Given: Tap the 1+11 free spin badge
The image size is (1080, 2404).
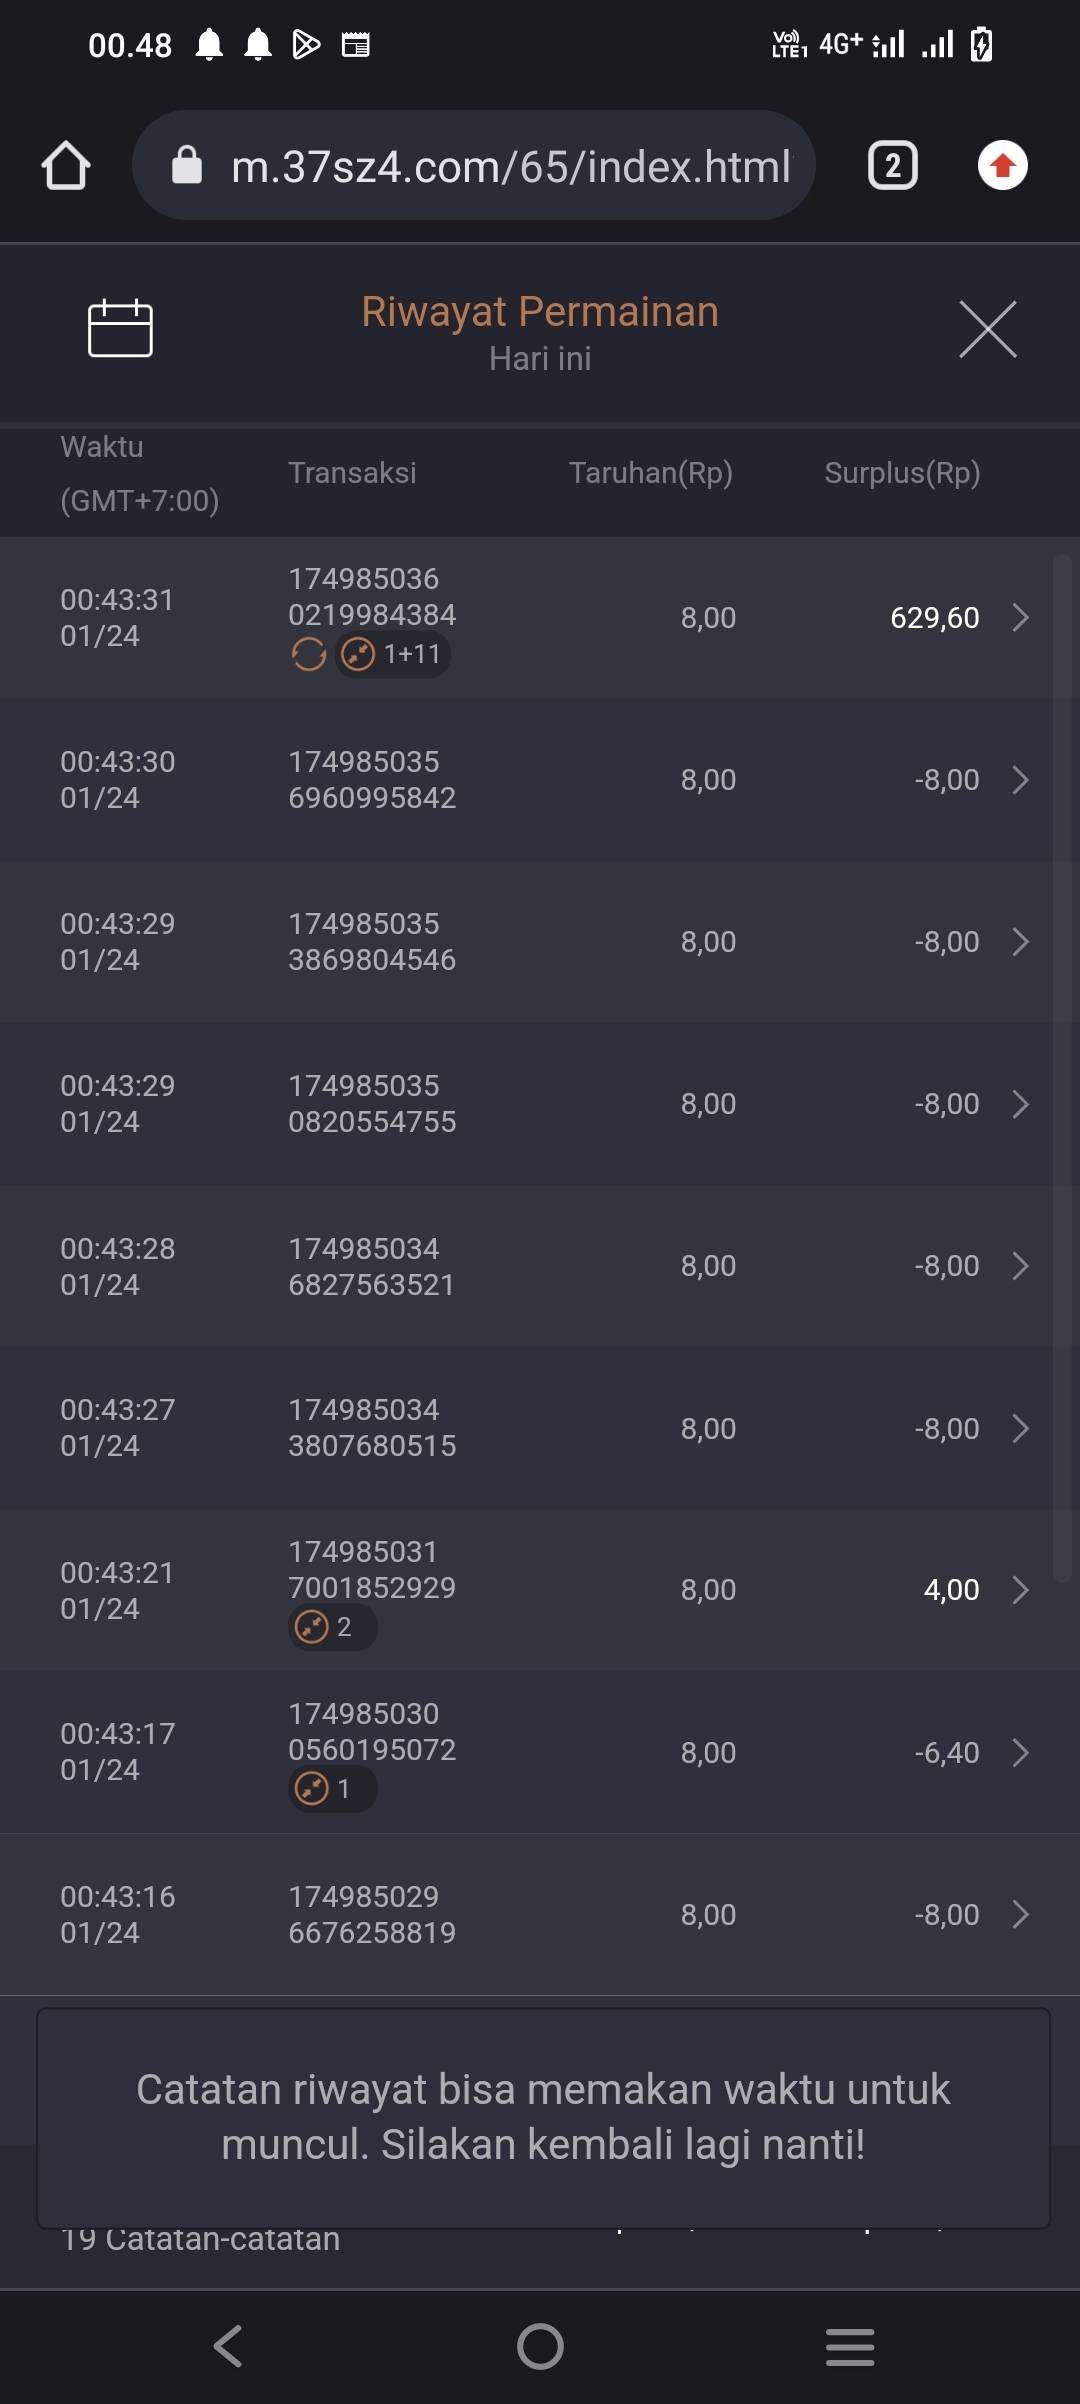Looking at the screenshot, I should point(392,655).
